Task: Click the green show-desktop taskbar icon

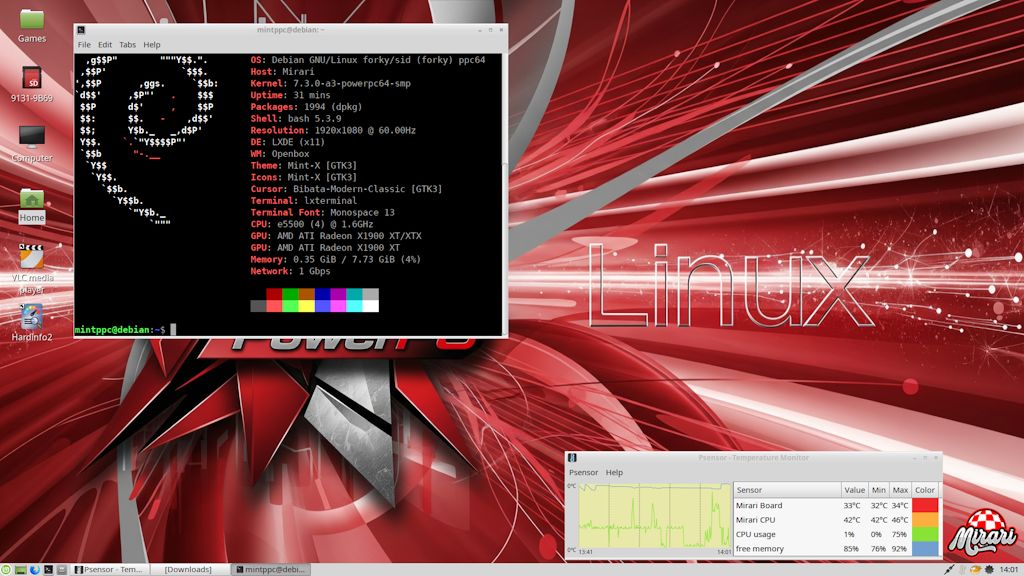Action: pyautogui.click(x=20, y=569)
